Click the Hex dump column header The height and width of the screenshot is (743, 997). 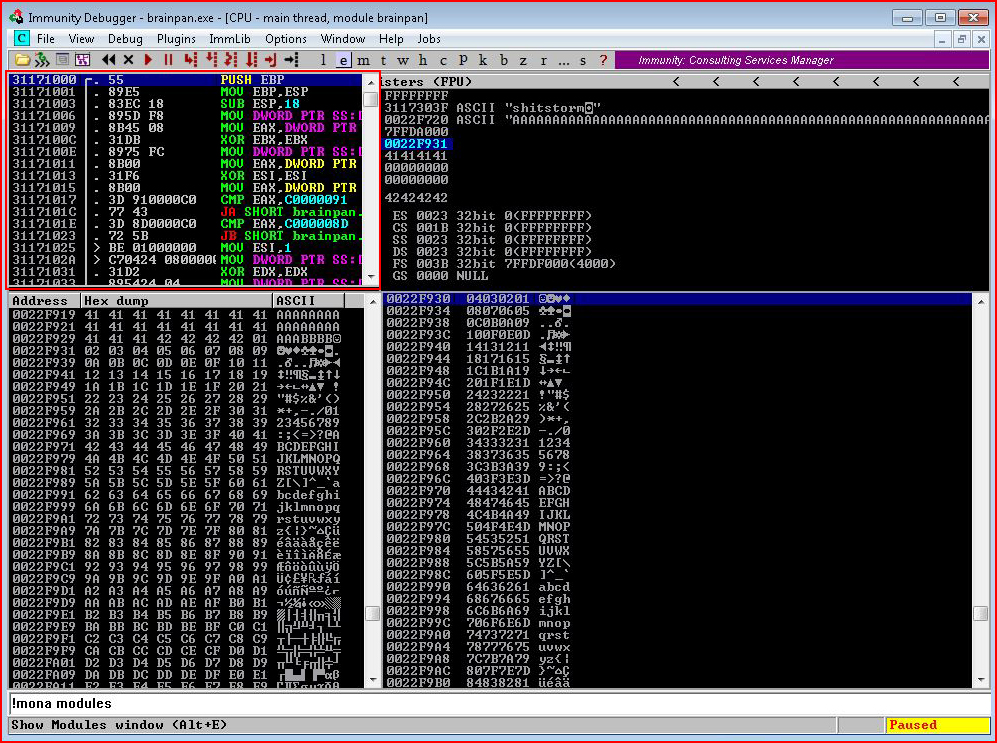(x=177, y=301)
